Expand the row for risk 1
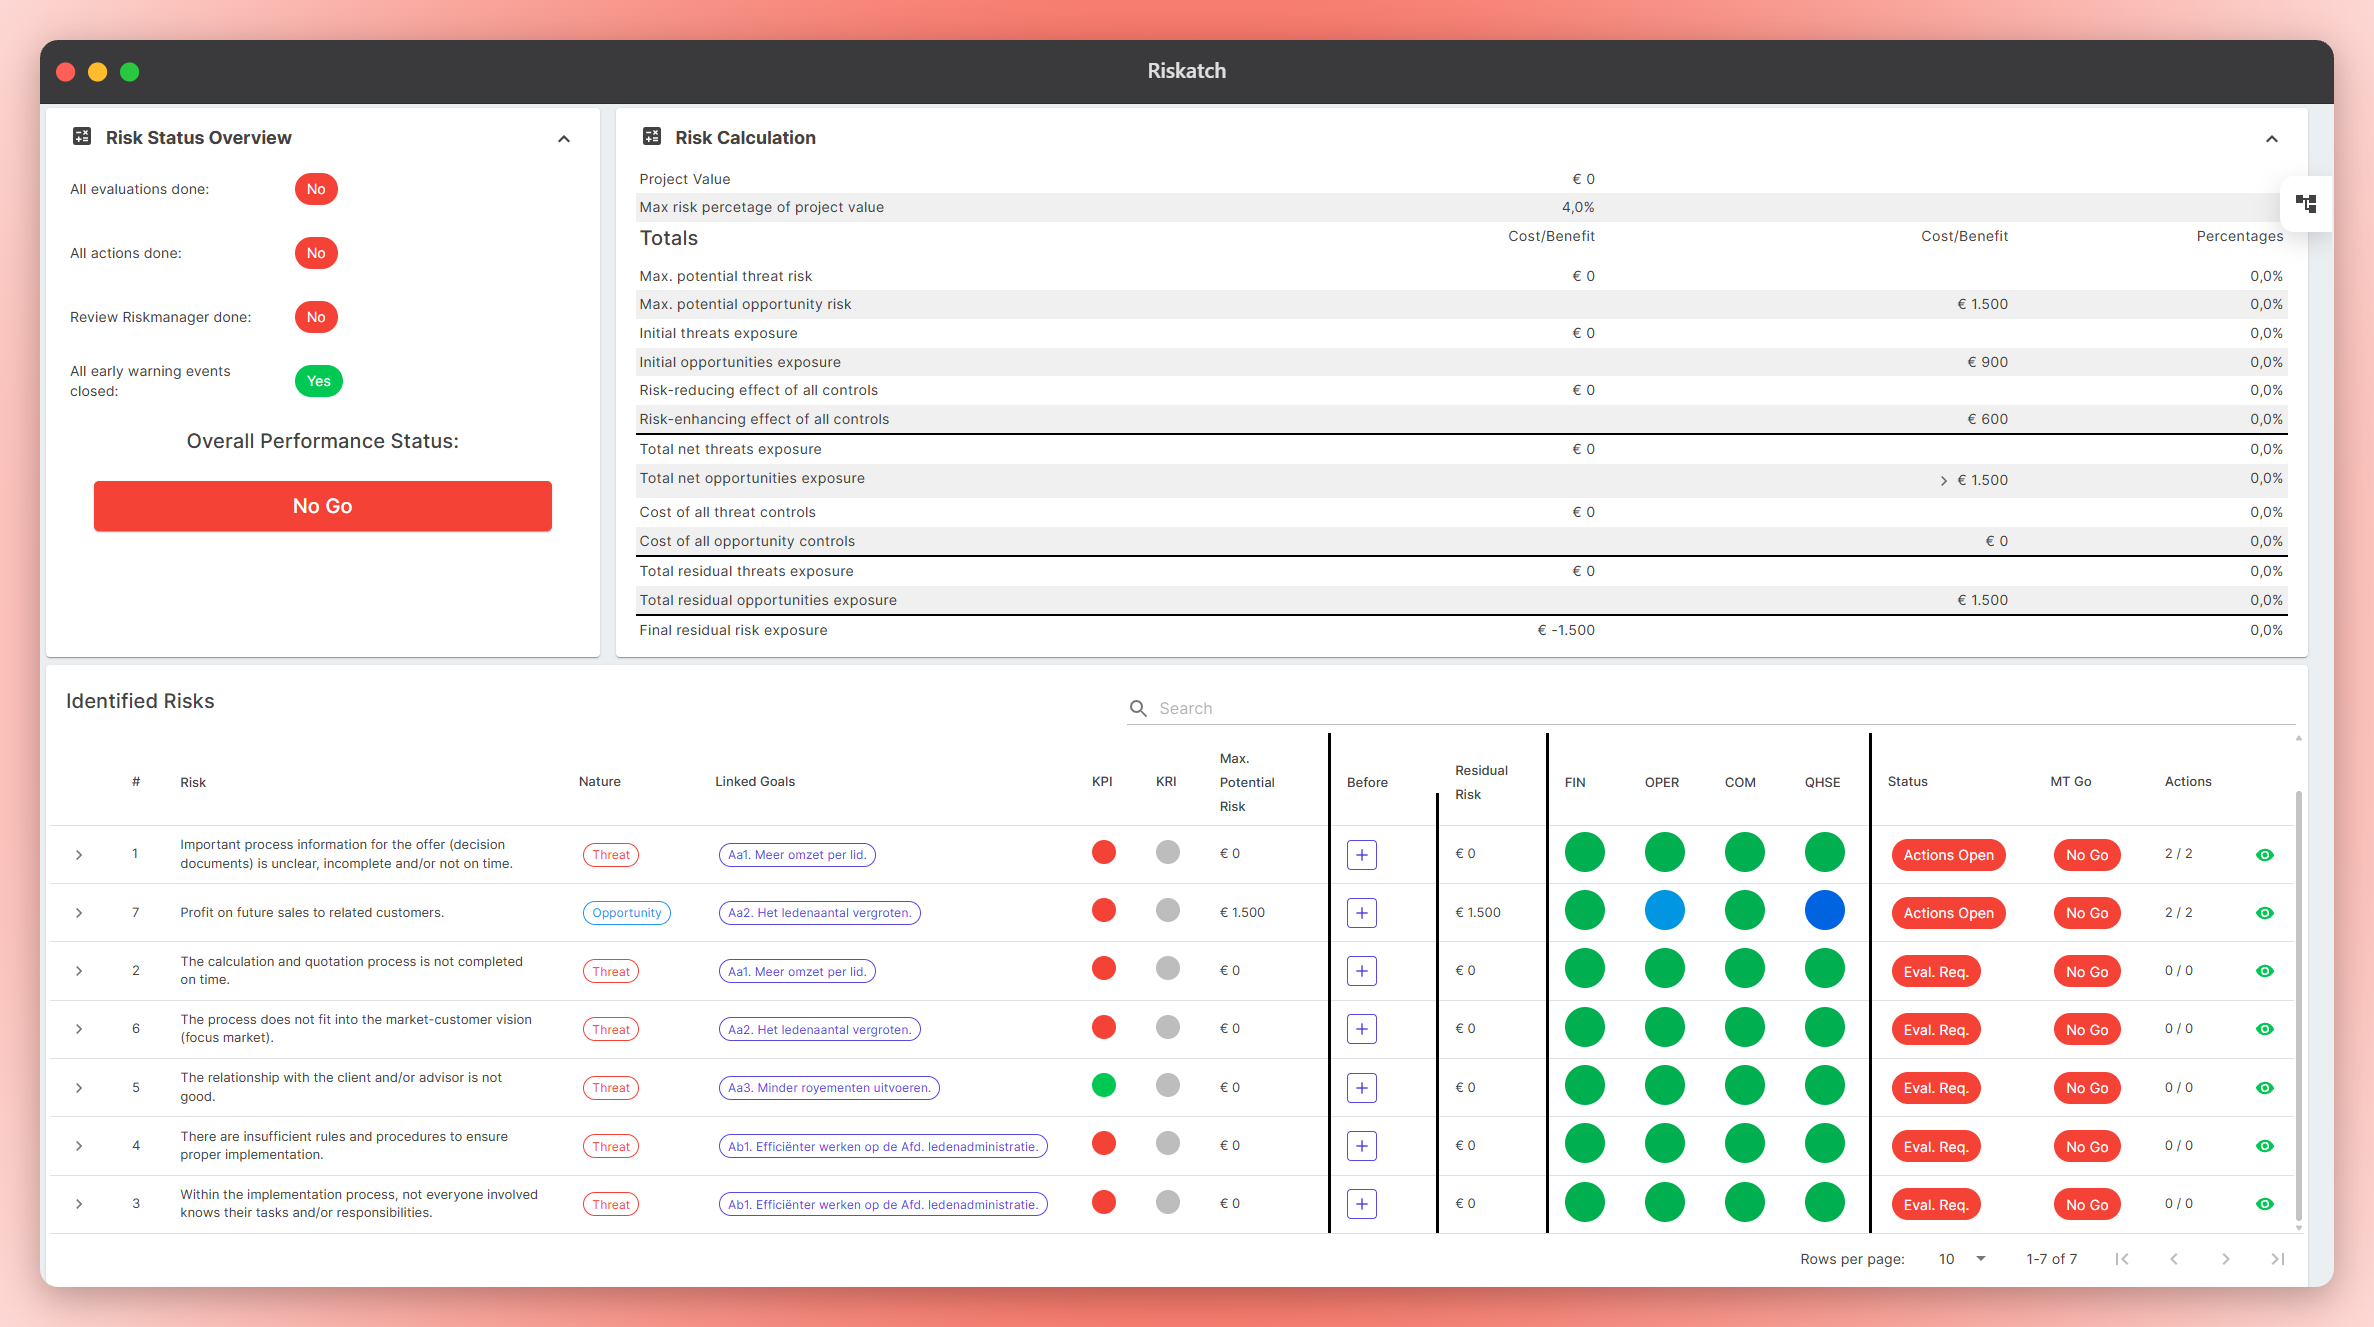 click(x=79, y=855)
